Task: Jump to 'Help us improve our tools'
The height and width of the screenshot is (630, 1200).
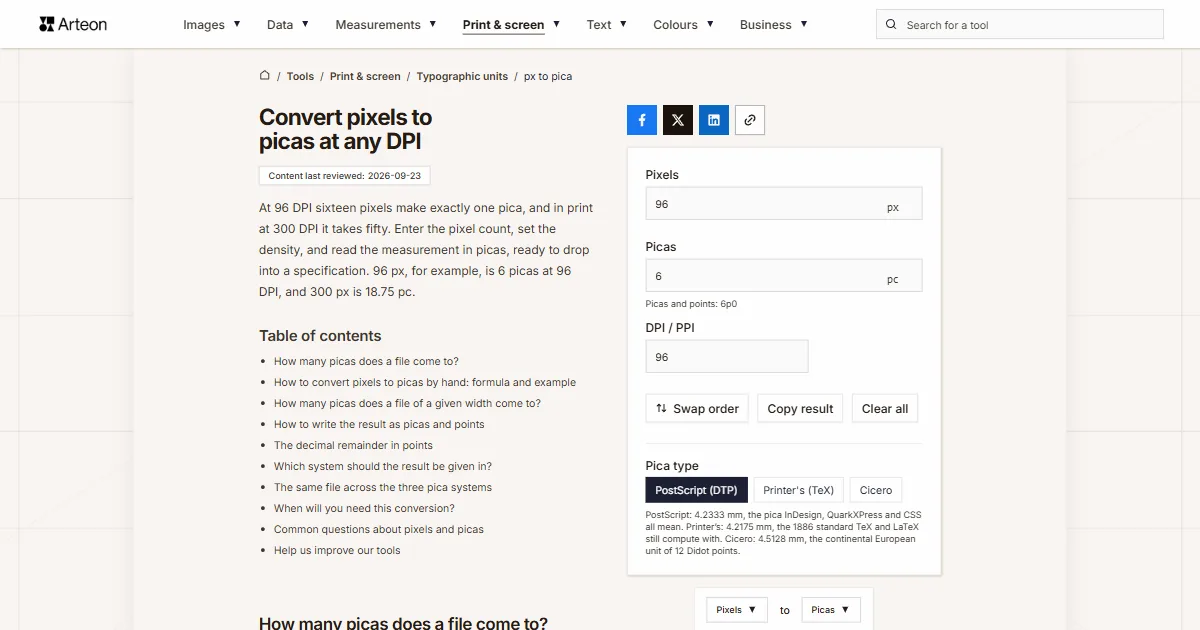Action: click(337, 550)
